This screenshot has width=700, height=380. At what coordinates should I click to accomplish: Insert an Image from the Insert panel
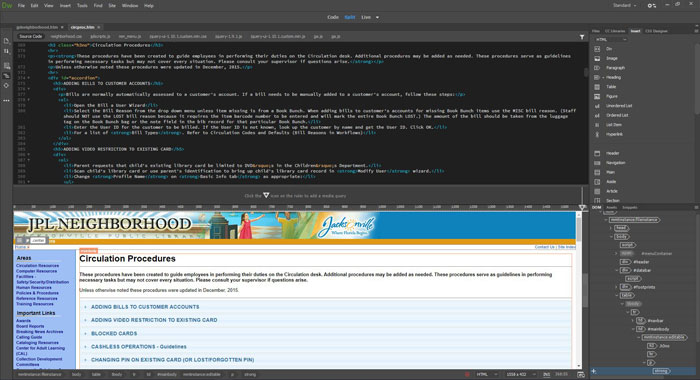[x=611, y=58]
